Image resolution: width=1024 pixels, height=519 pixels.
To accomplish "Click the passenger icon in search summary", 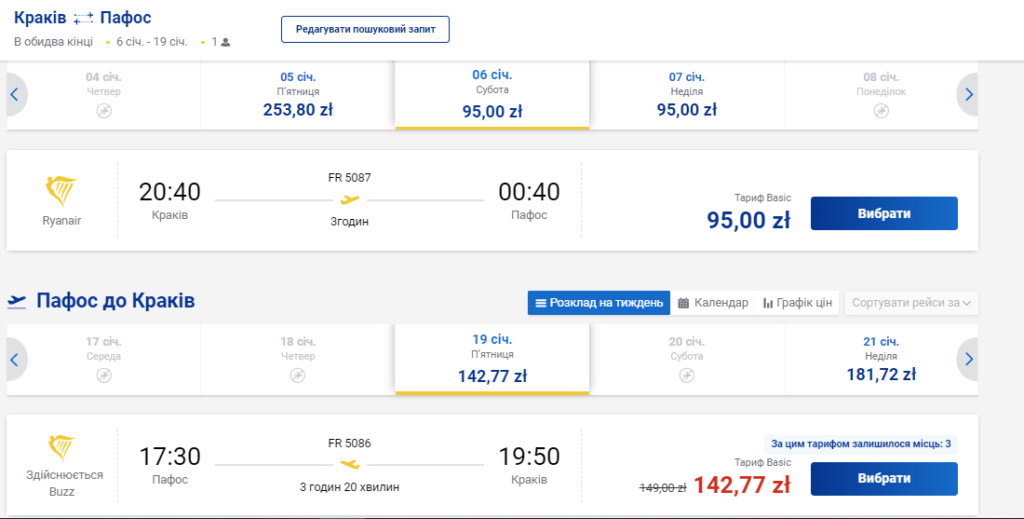I will point(225,42).
